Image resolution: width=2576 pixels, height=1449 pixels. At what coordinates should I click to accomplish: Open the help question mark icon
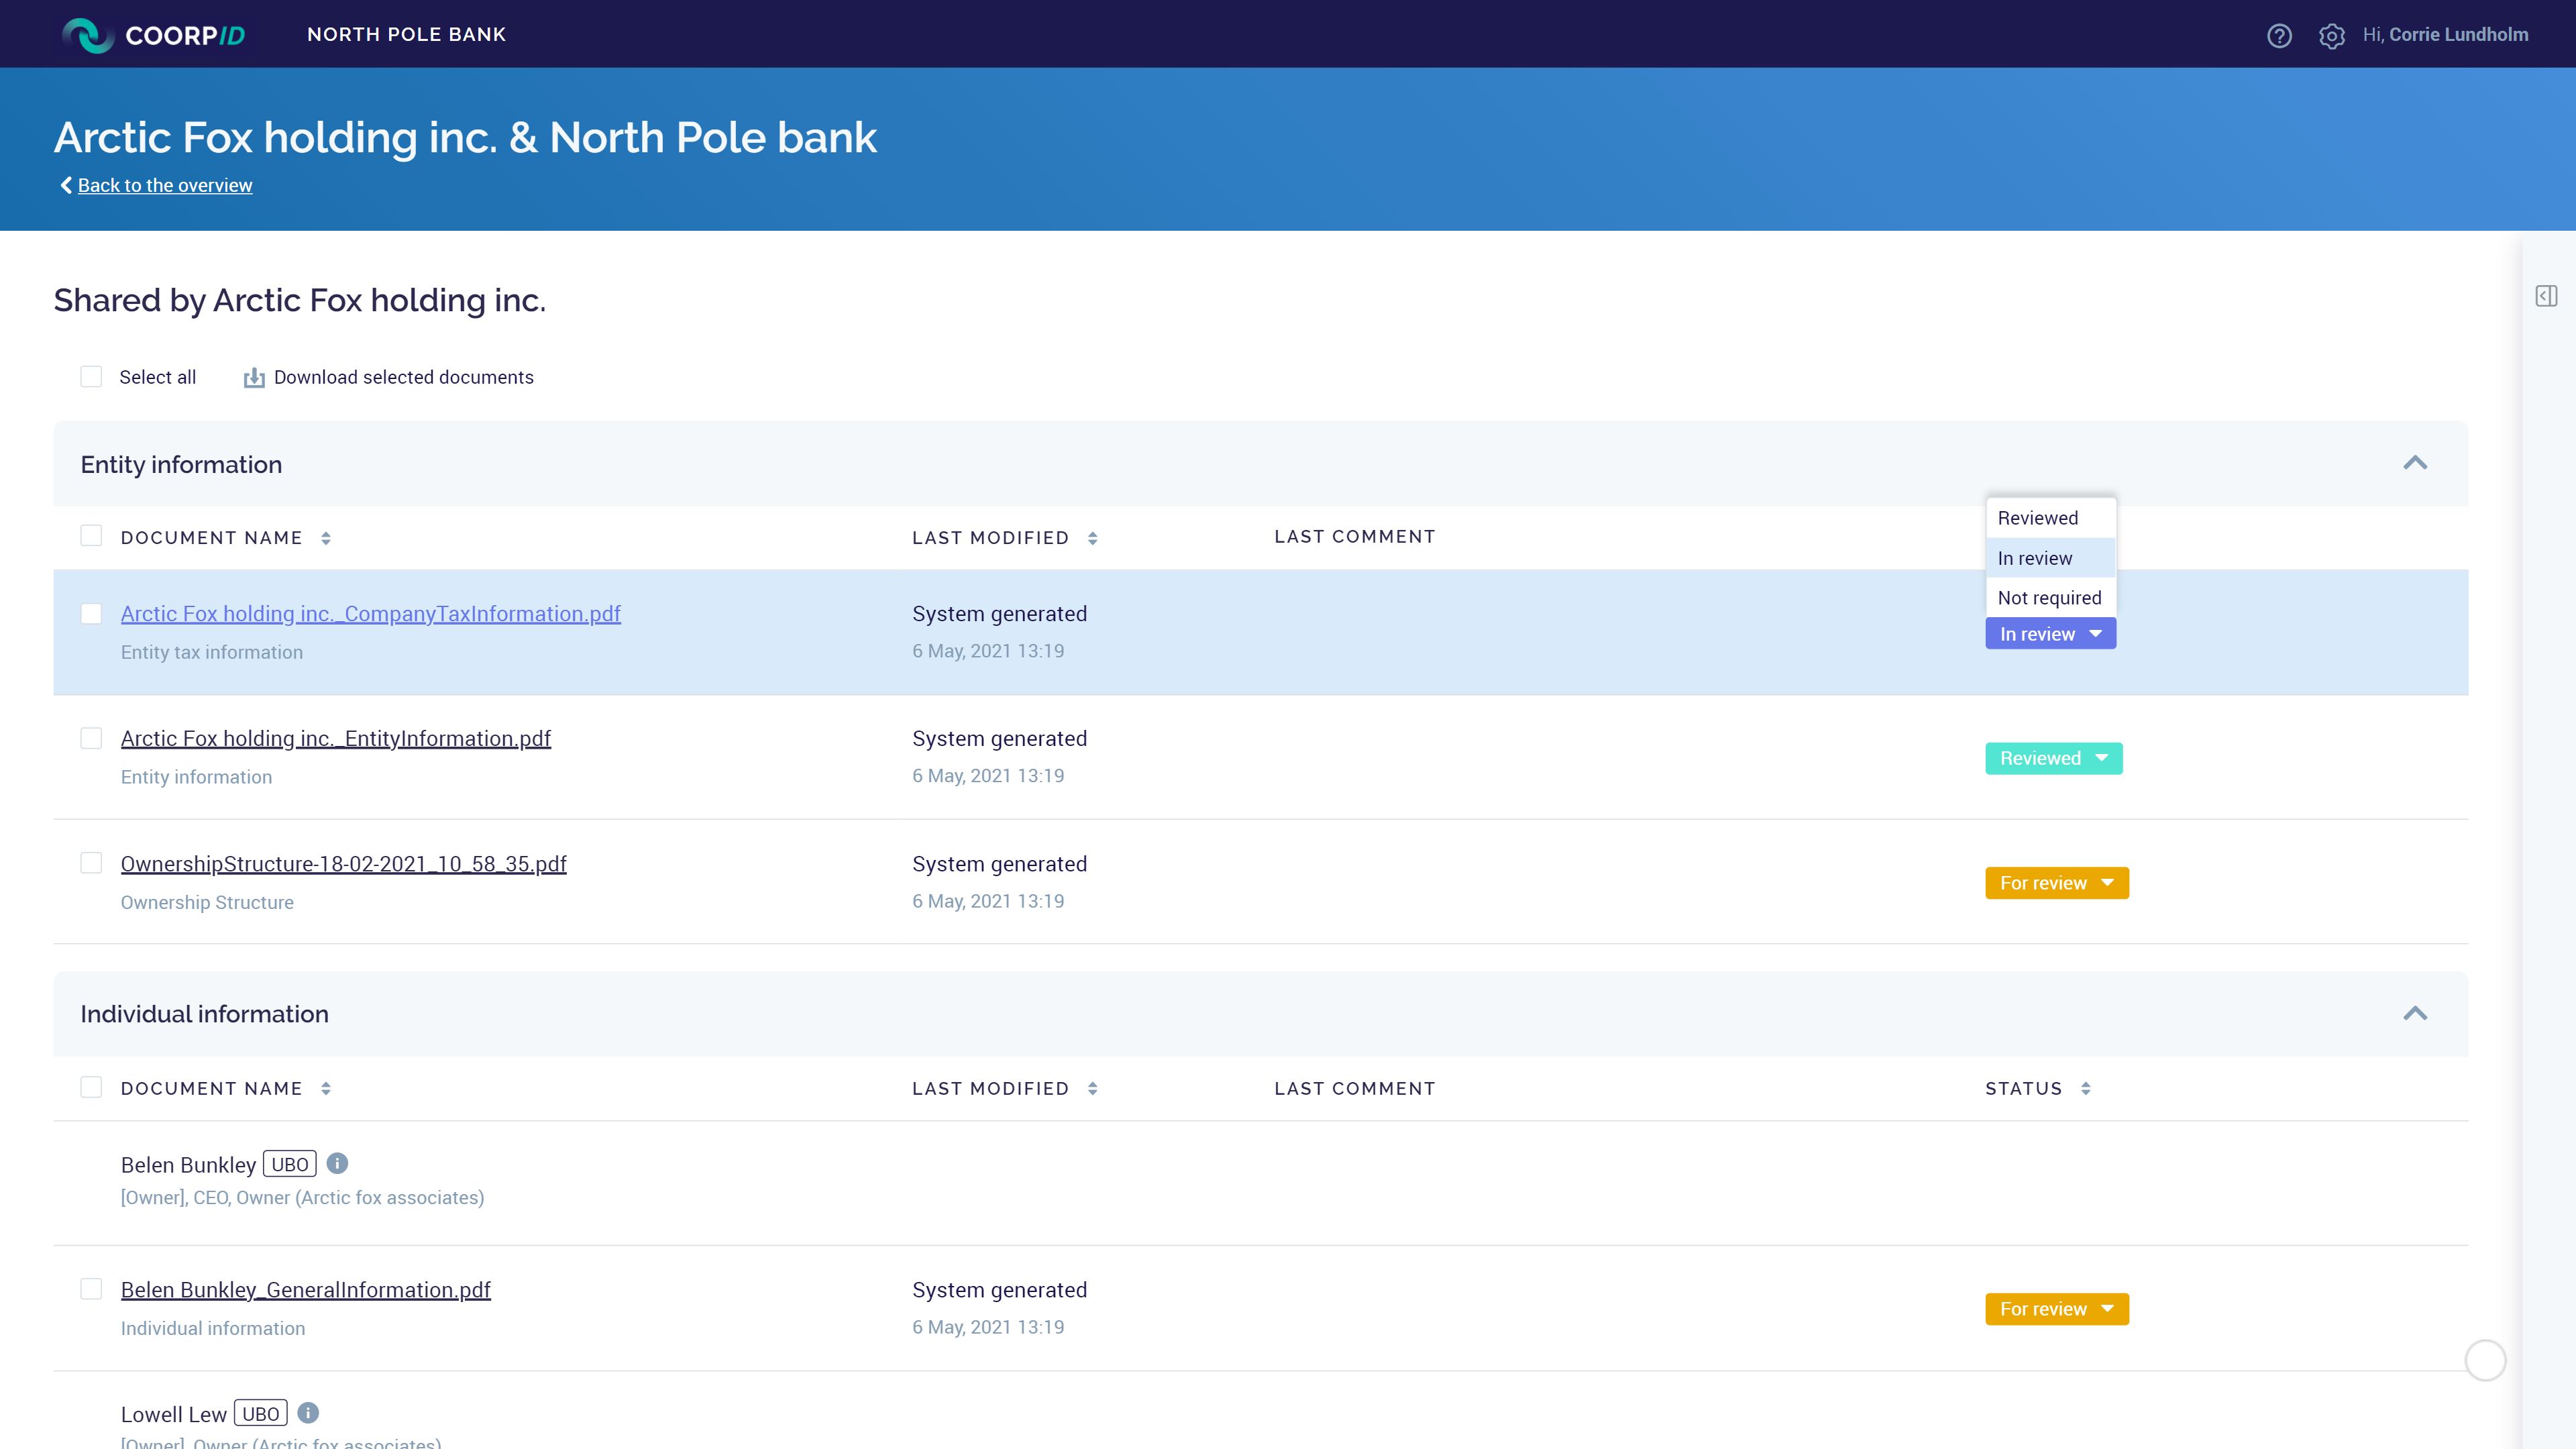pyautogui.click(x=2279, y=35)
